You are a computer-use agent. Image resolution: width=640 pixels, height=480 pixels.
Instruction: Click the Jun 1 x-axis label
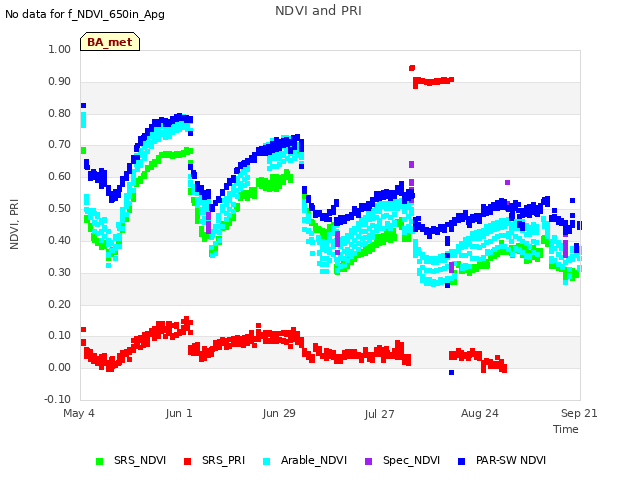coord(179,413)
